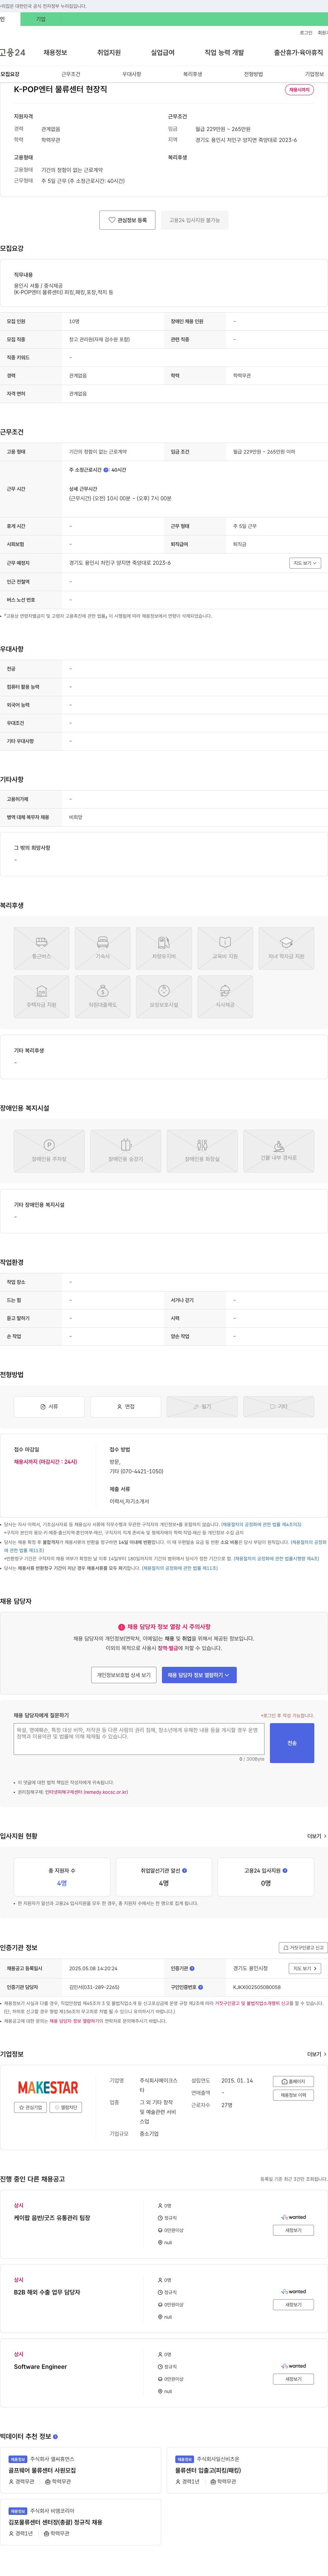Expand 채용 담당자 정보 열람하기

[199, 1675]
